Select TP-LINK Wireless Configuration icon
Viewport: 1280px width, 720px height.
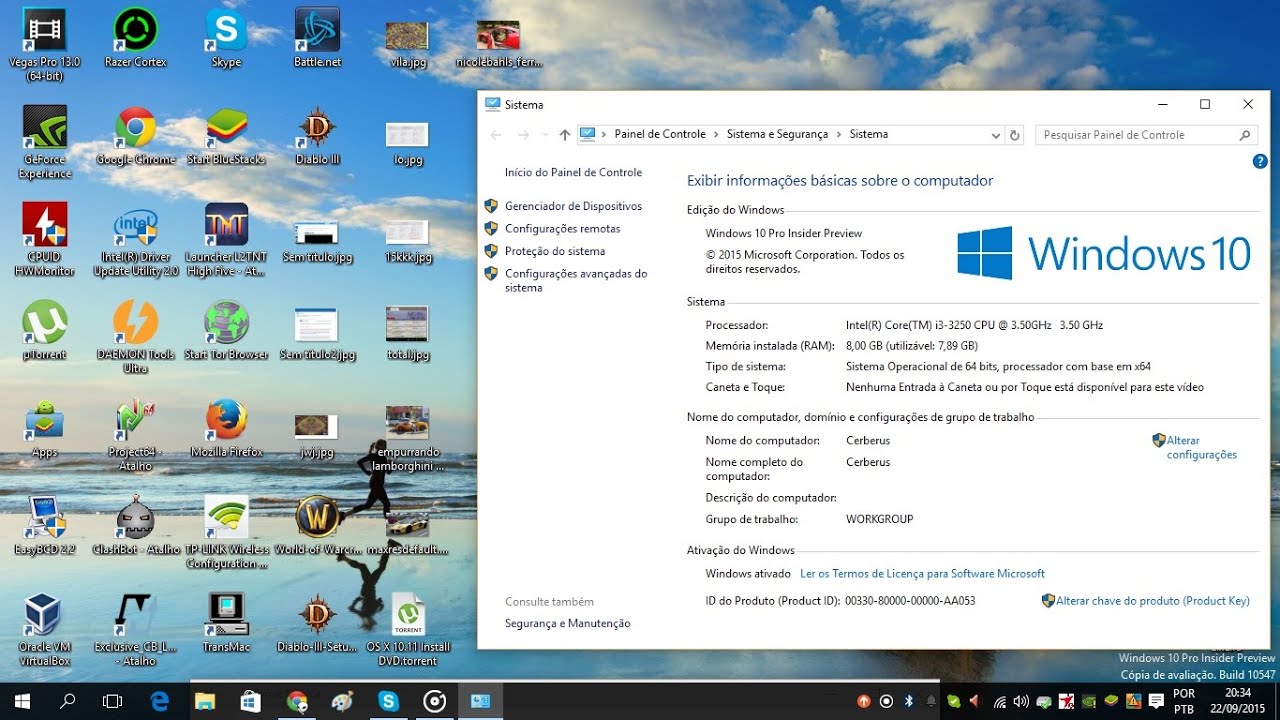pos(226,533)
